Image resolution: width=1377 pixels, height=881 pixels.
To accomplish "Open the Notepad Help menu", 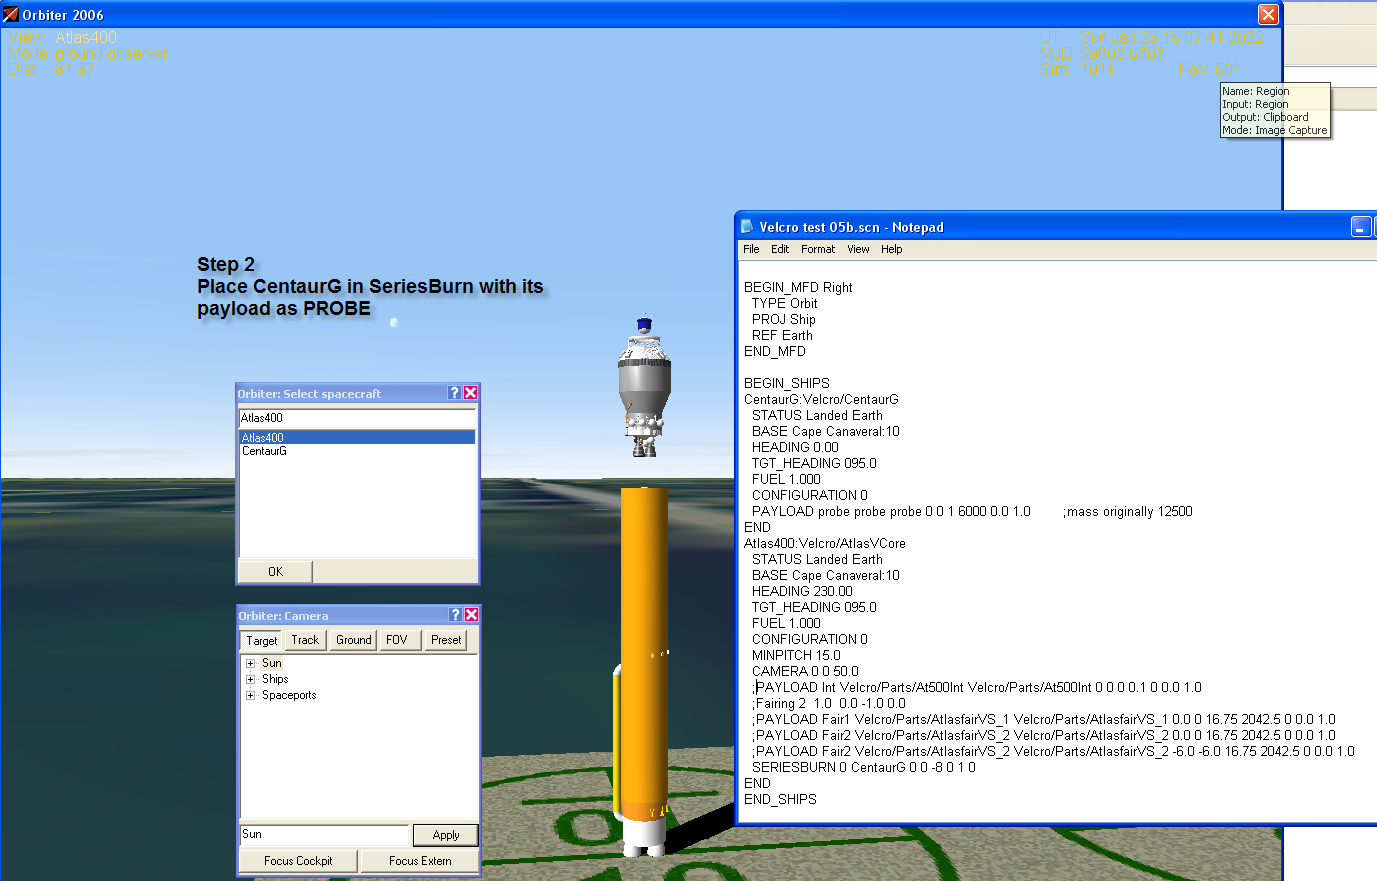I will (892, 249).
